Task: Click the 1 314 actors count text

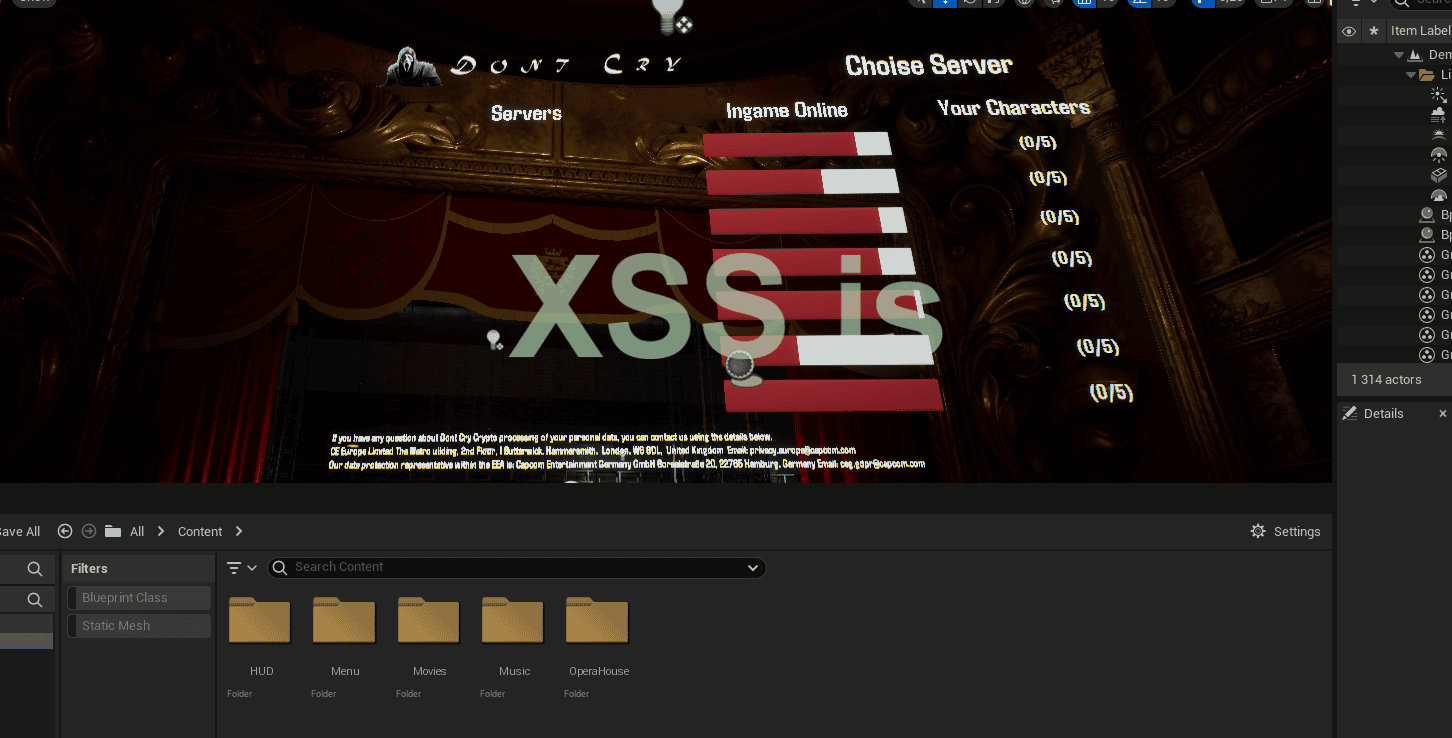Action: (x=1386, y=380)
